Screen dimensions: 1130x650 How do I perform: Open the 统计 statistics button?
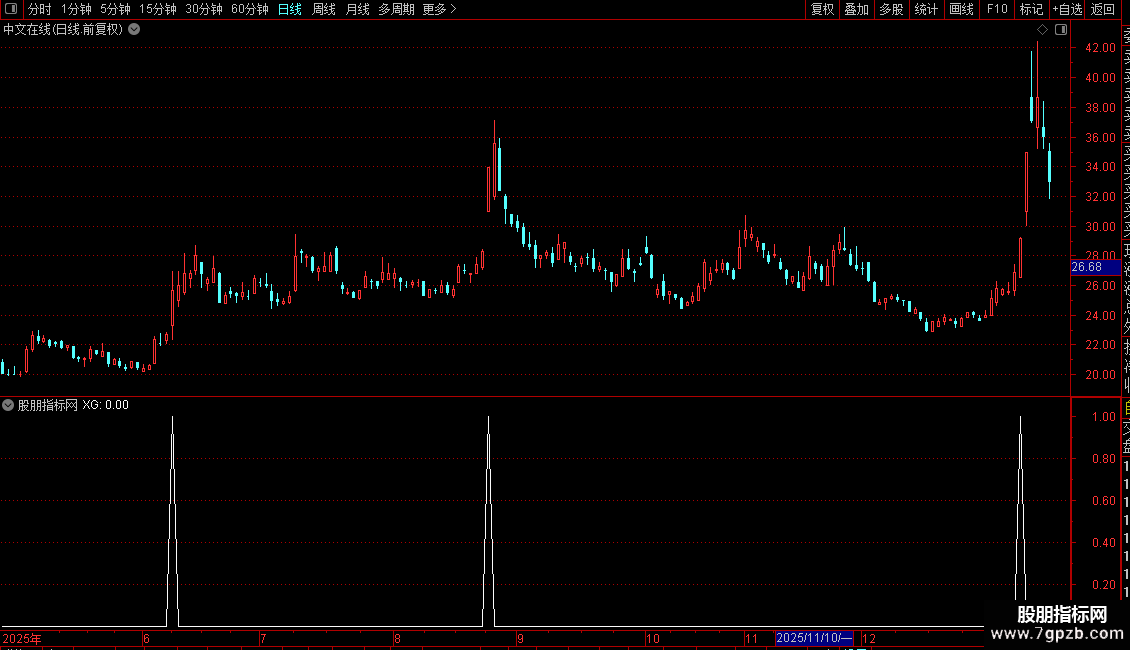click(x=925, y=9)
